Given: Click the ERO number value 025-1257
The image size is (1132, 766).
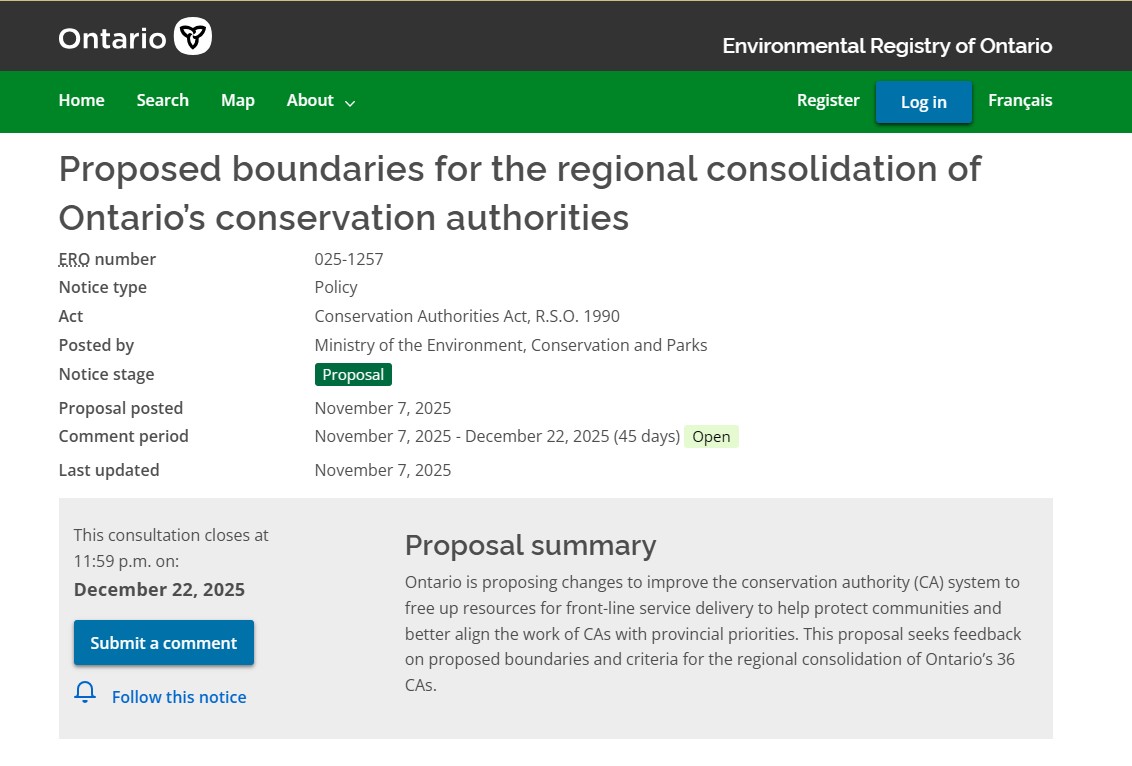Looking at the screenshot, I should (349, 259).
